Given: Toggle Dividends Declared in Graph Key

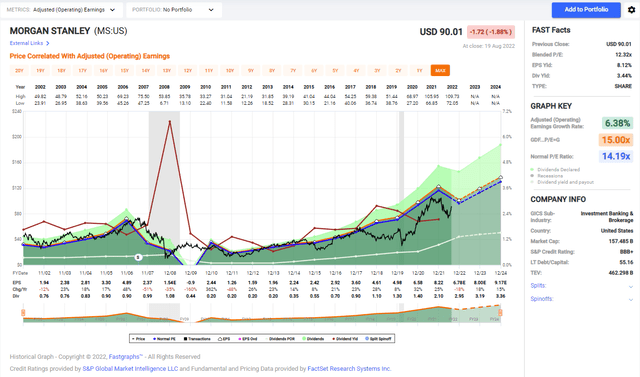Looking at the screenshot, I should [x=555, y=169].
